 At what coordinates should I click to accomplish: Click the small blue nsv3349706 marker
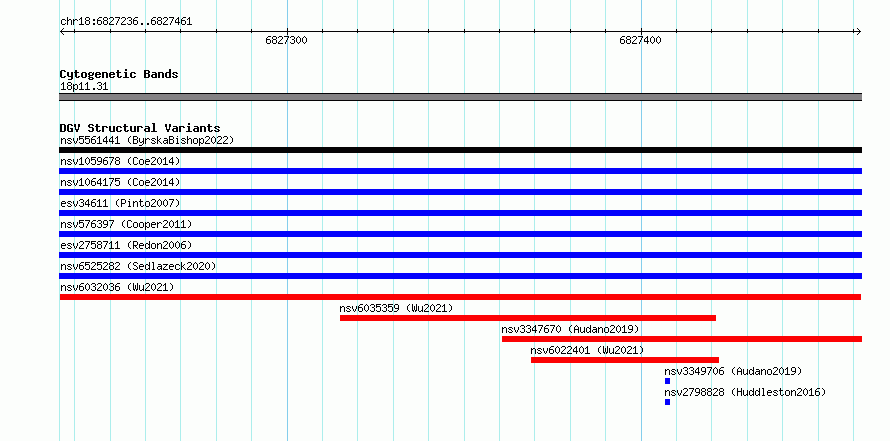tap(668, 381)
